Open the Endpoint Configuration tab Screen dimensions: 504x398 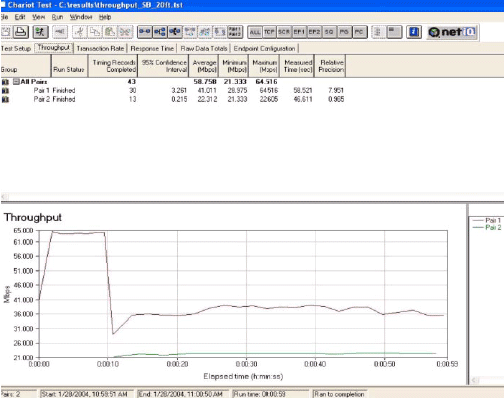264,49
